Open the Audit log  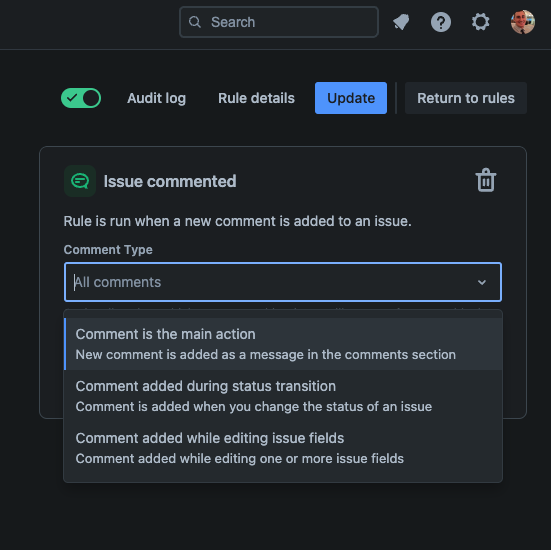[x=156, y=98]
